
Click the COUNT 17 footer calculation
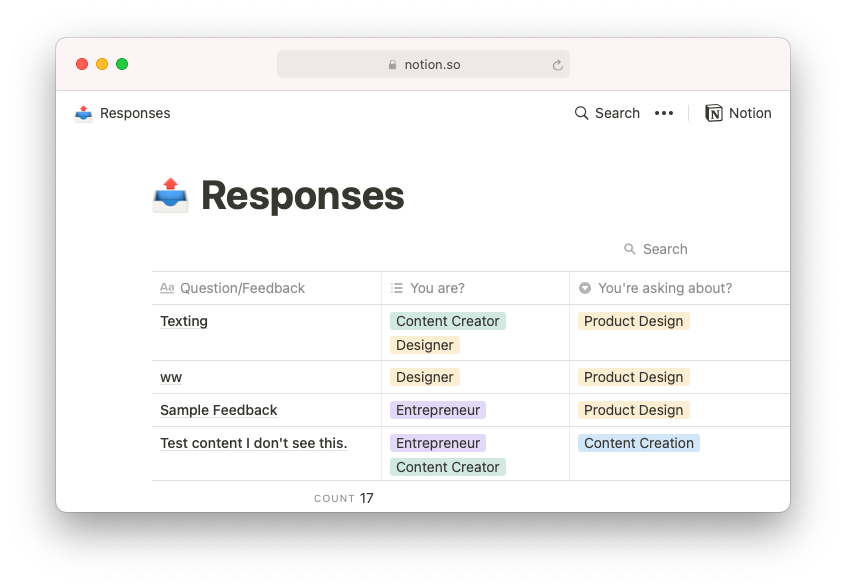(344, 498)
